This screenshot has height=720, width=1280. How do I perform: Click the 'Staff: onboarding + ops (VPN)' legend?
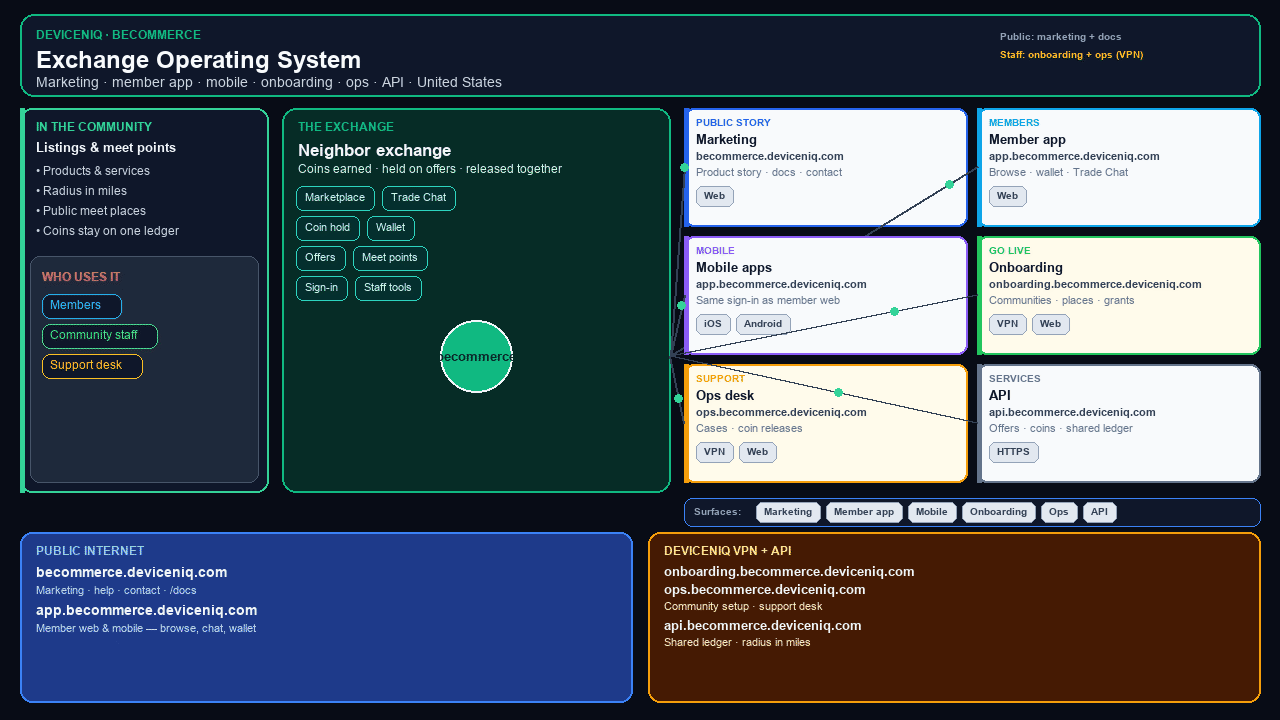(1071, 55)
